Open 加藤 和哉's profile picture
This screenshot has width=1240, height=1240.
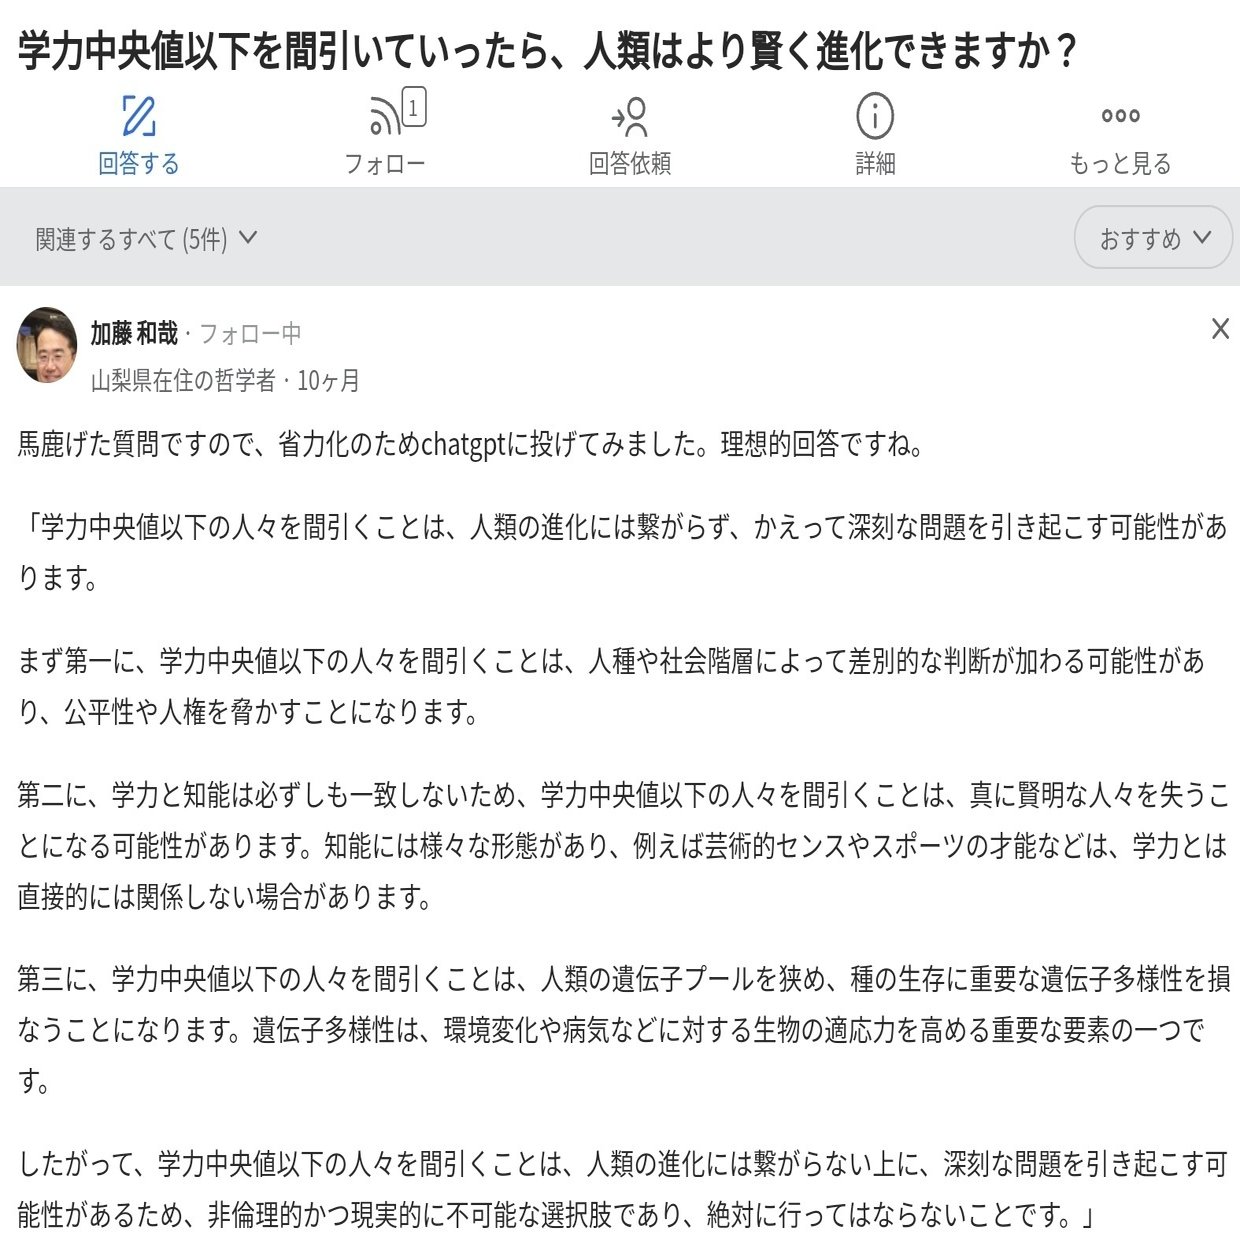[x=47, y=346]
